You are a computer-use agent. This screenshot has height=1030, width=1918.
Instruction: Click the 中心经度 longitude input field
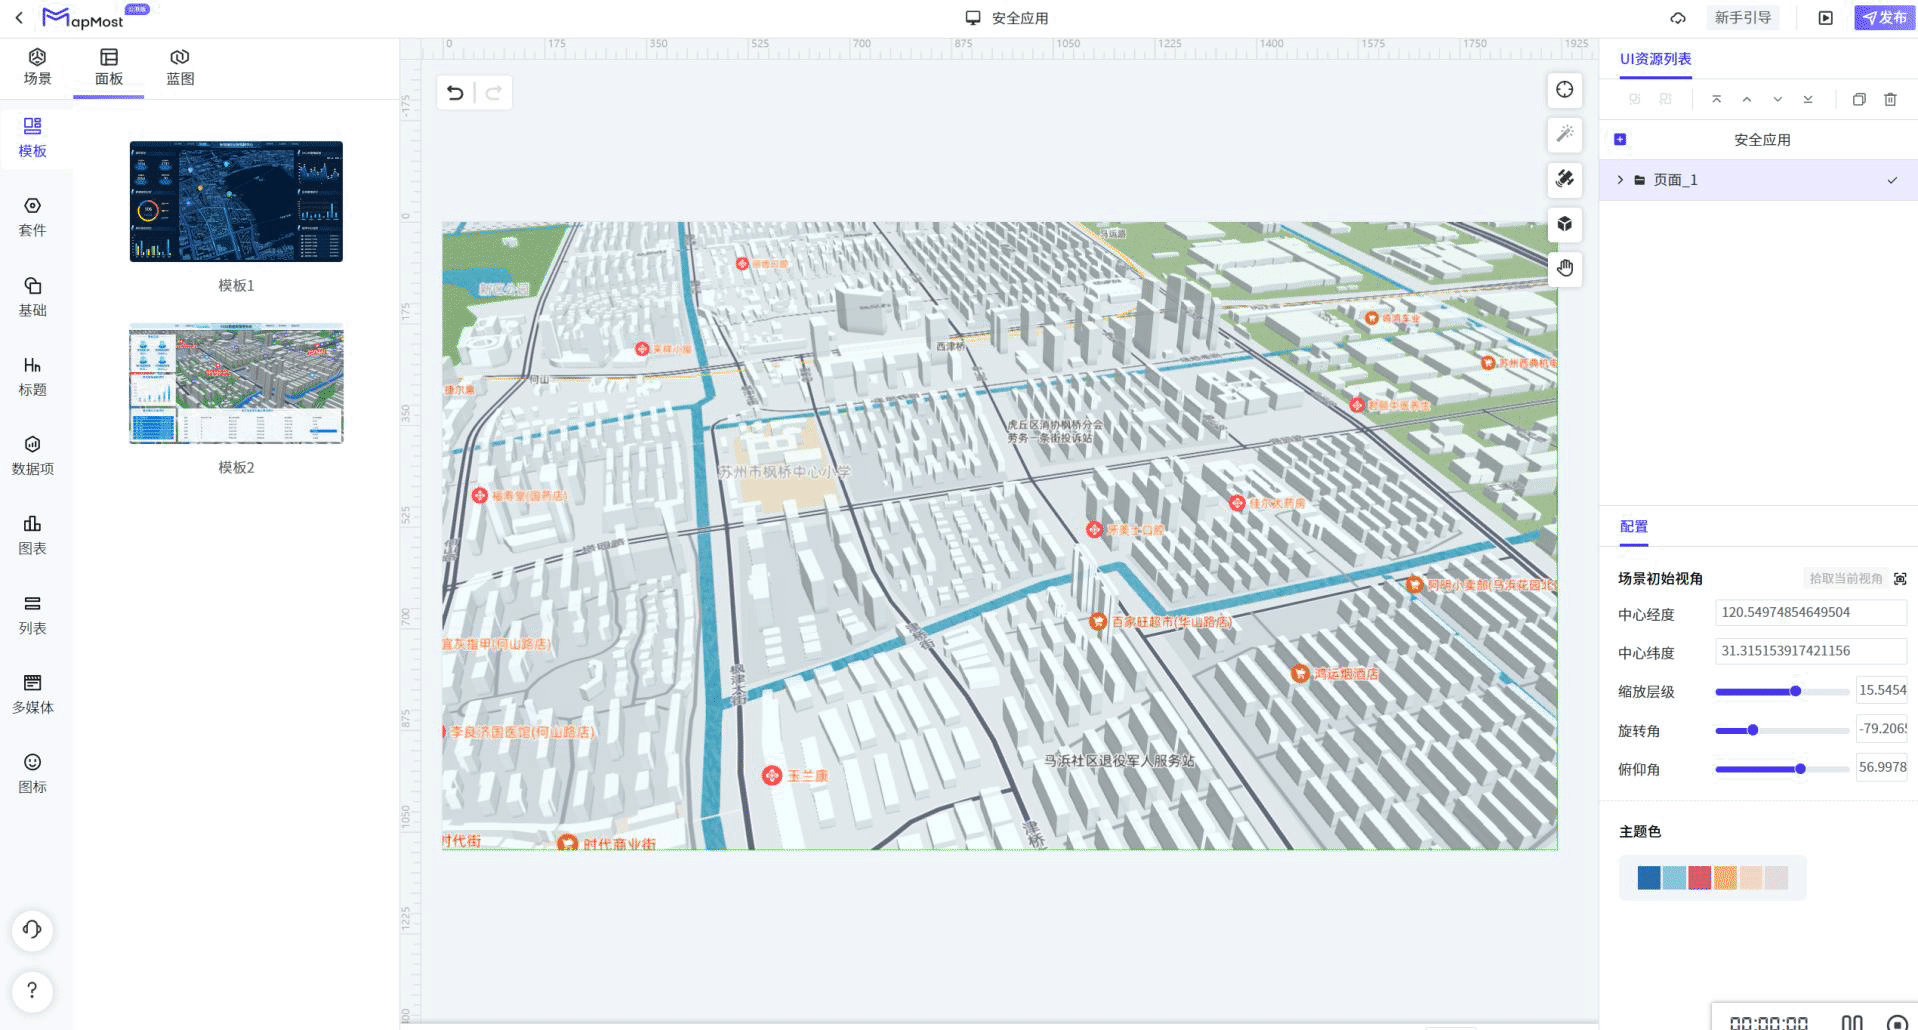coord(1811,613)
